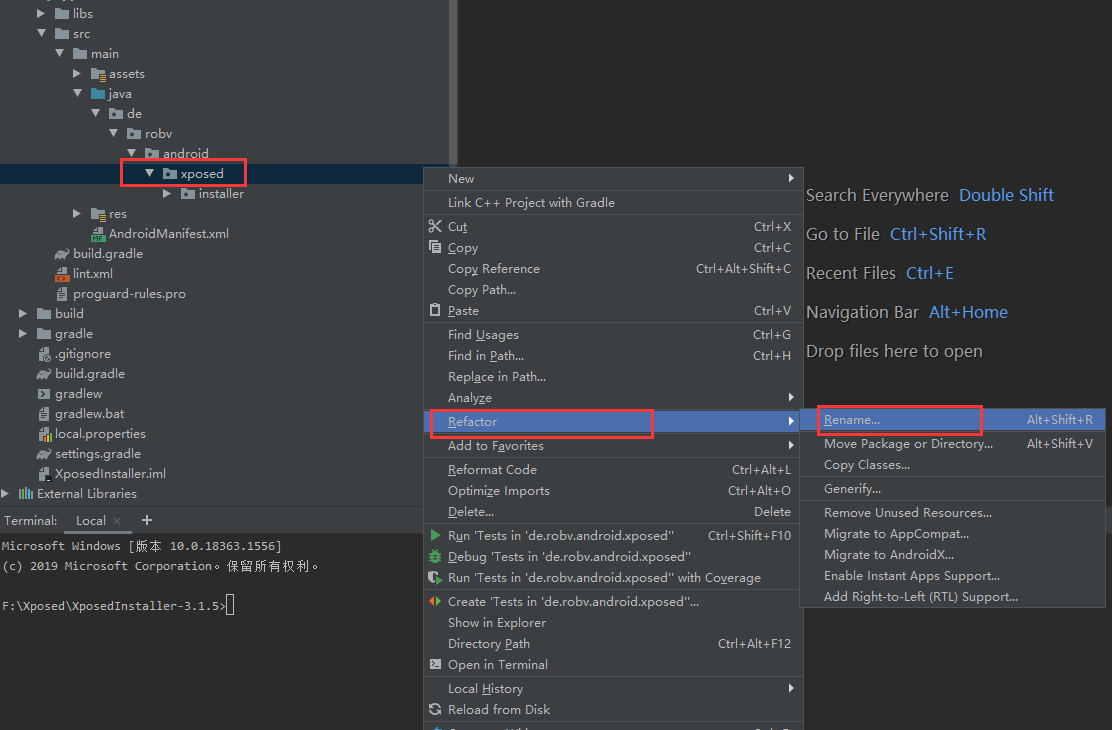Select Show in Explorer
Viewport: 1112px width, 730px height.
tap(613, 622)
